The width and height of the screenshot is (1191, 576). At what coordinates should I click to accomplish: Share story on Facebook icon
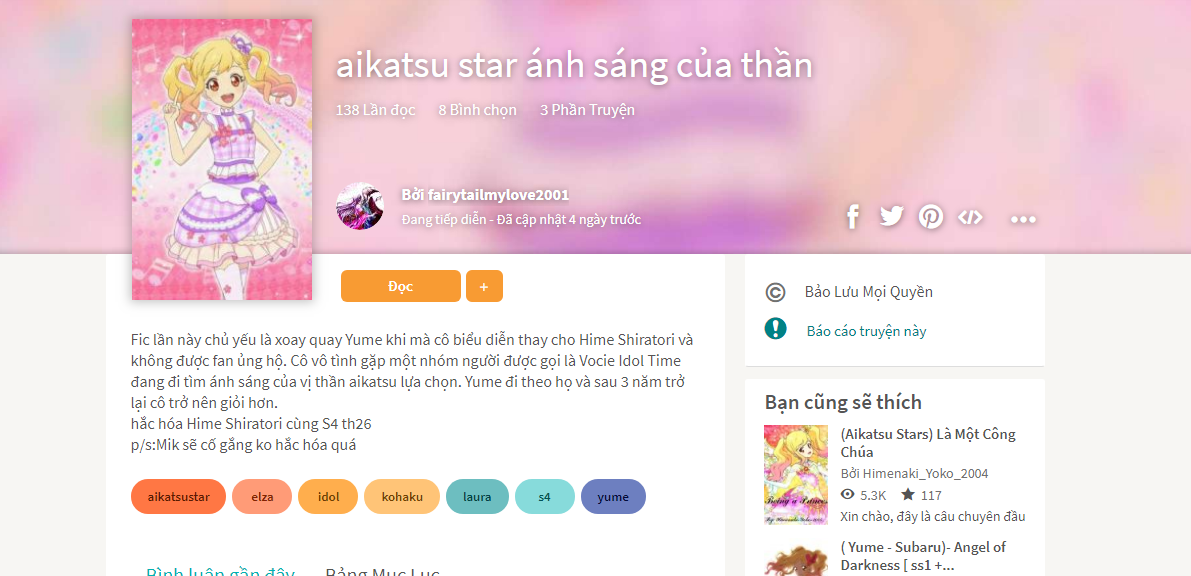(852, 217)
